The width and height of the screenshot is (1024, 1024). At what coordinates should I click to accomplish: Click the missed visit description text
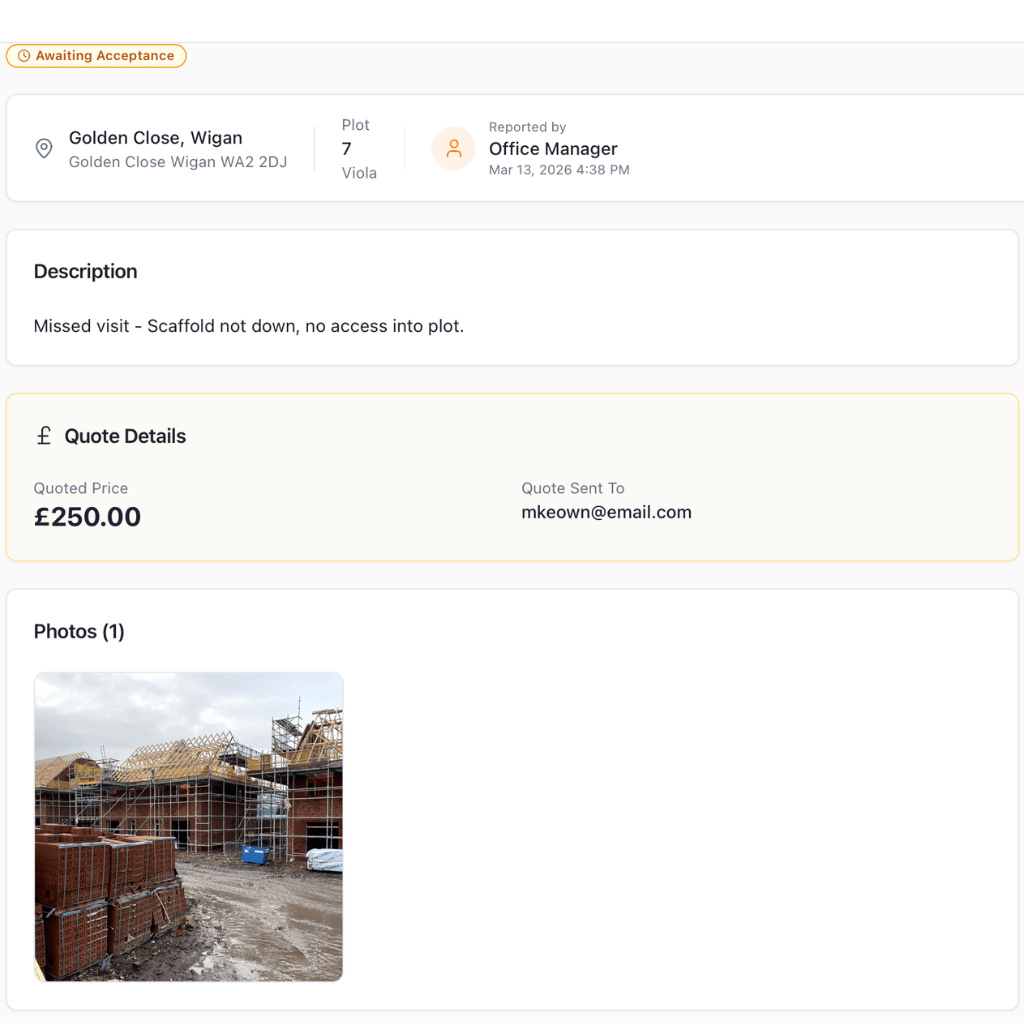(x=249, y=326)
